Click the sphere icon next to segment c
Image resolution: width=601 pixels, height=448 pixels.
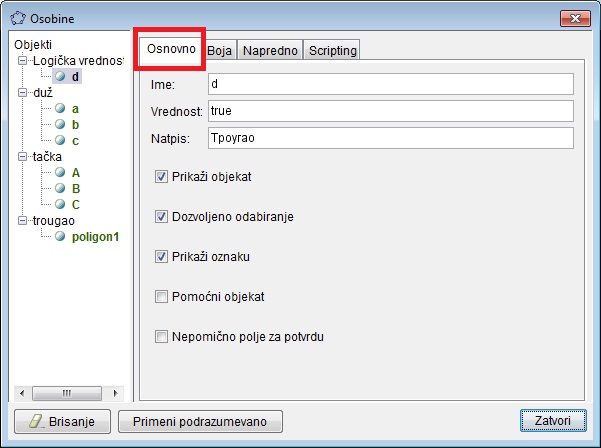pos(60,140)
